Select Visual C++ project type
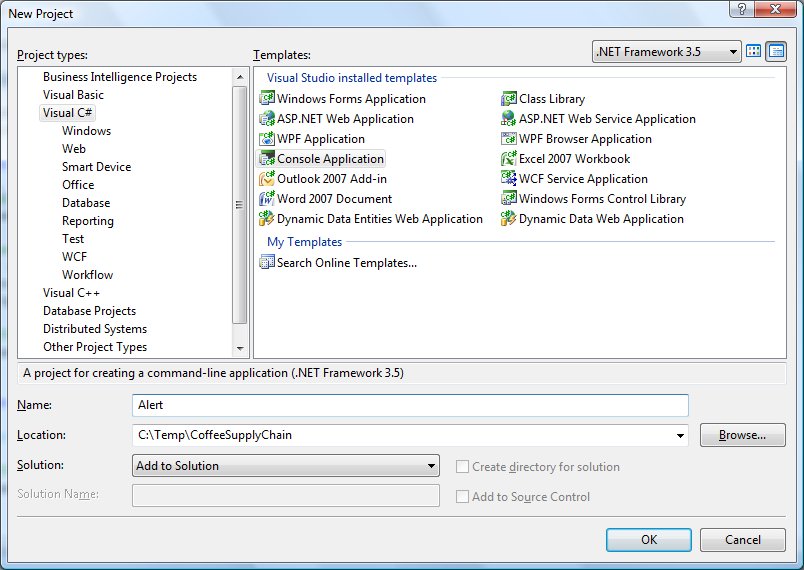Image resolution: width=804 pixels, height=570 pixels. point(71,293)
